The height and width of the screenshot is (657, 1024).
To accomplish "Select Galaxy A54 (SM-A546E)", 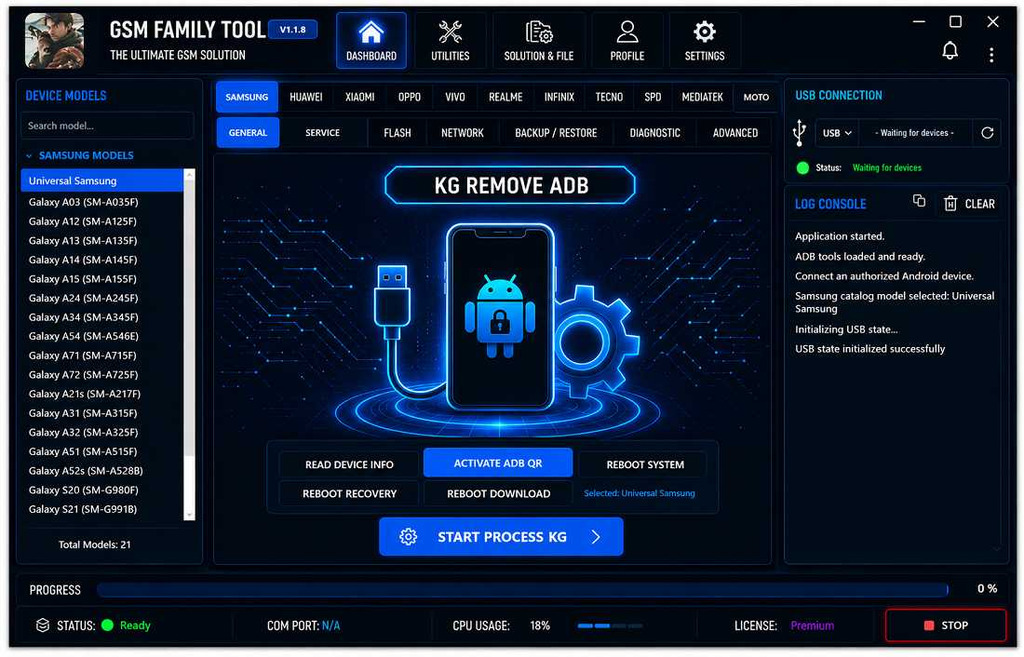I will tap(102, 336).
